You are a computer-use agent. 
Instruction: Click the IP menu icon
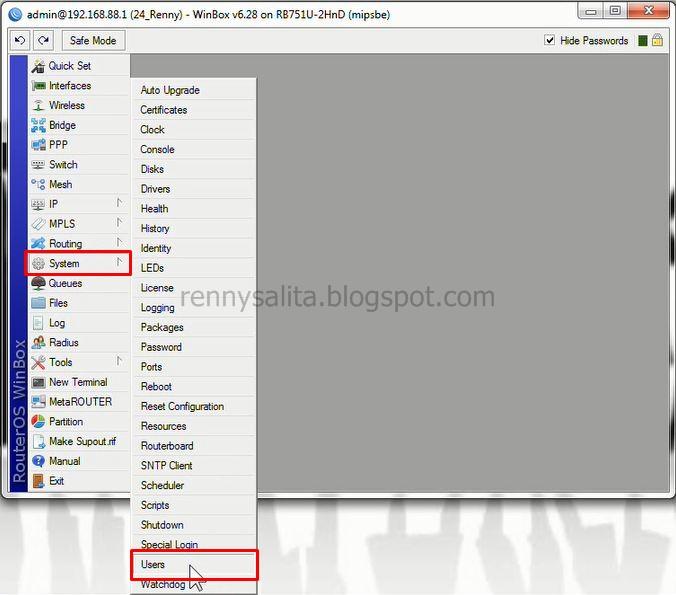38,204
